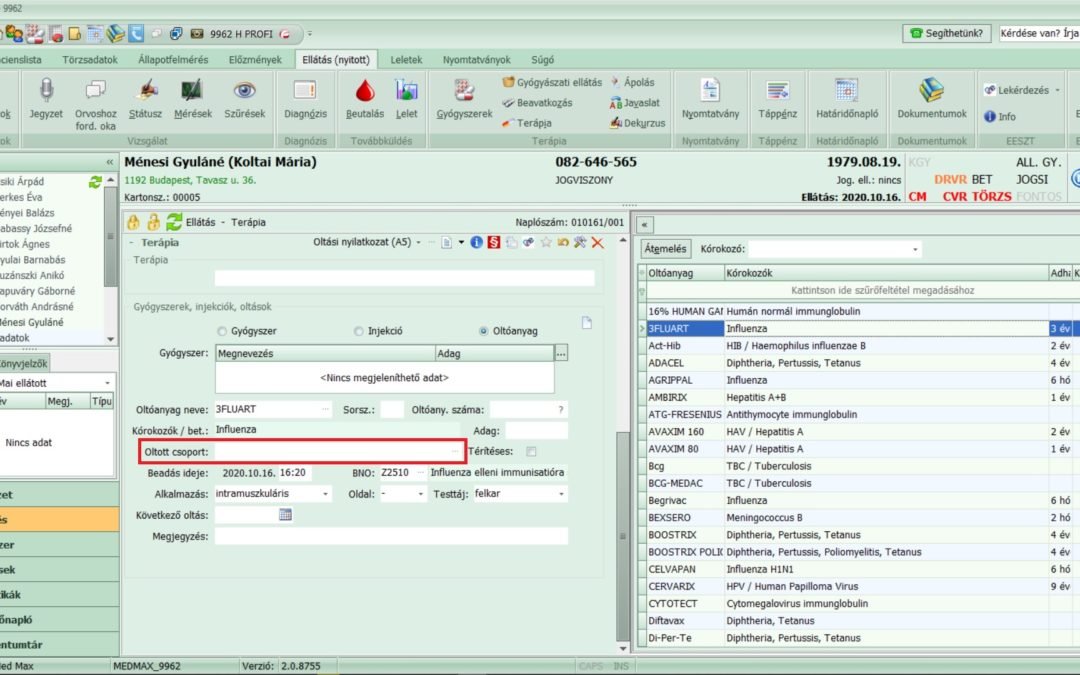Open the calendar picker for Következő oltás
The width and height of the screenshot is (1080, 675).
(285, 514)
